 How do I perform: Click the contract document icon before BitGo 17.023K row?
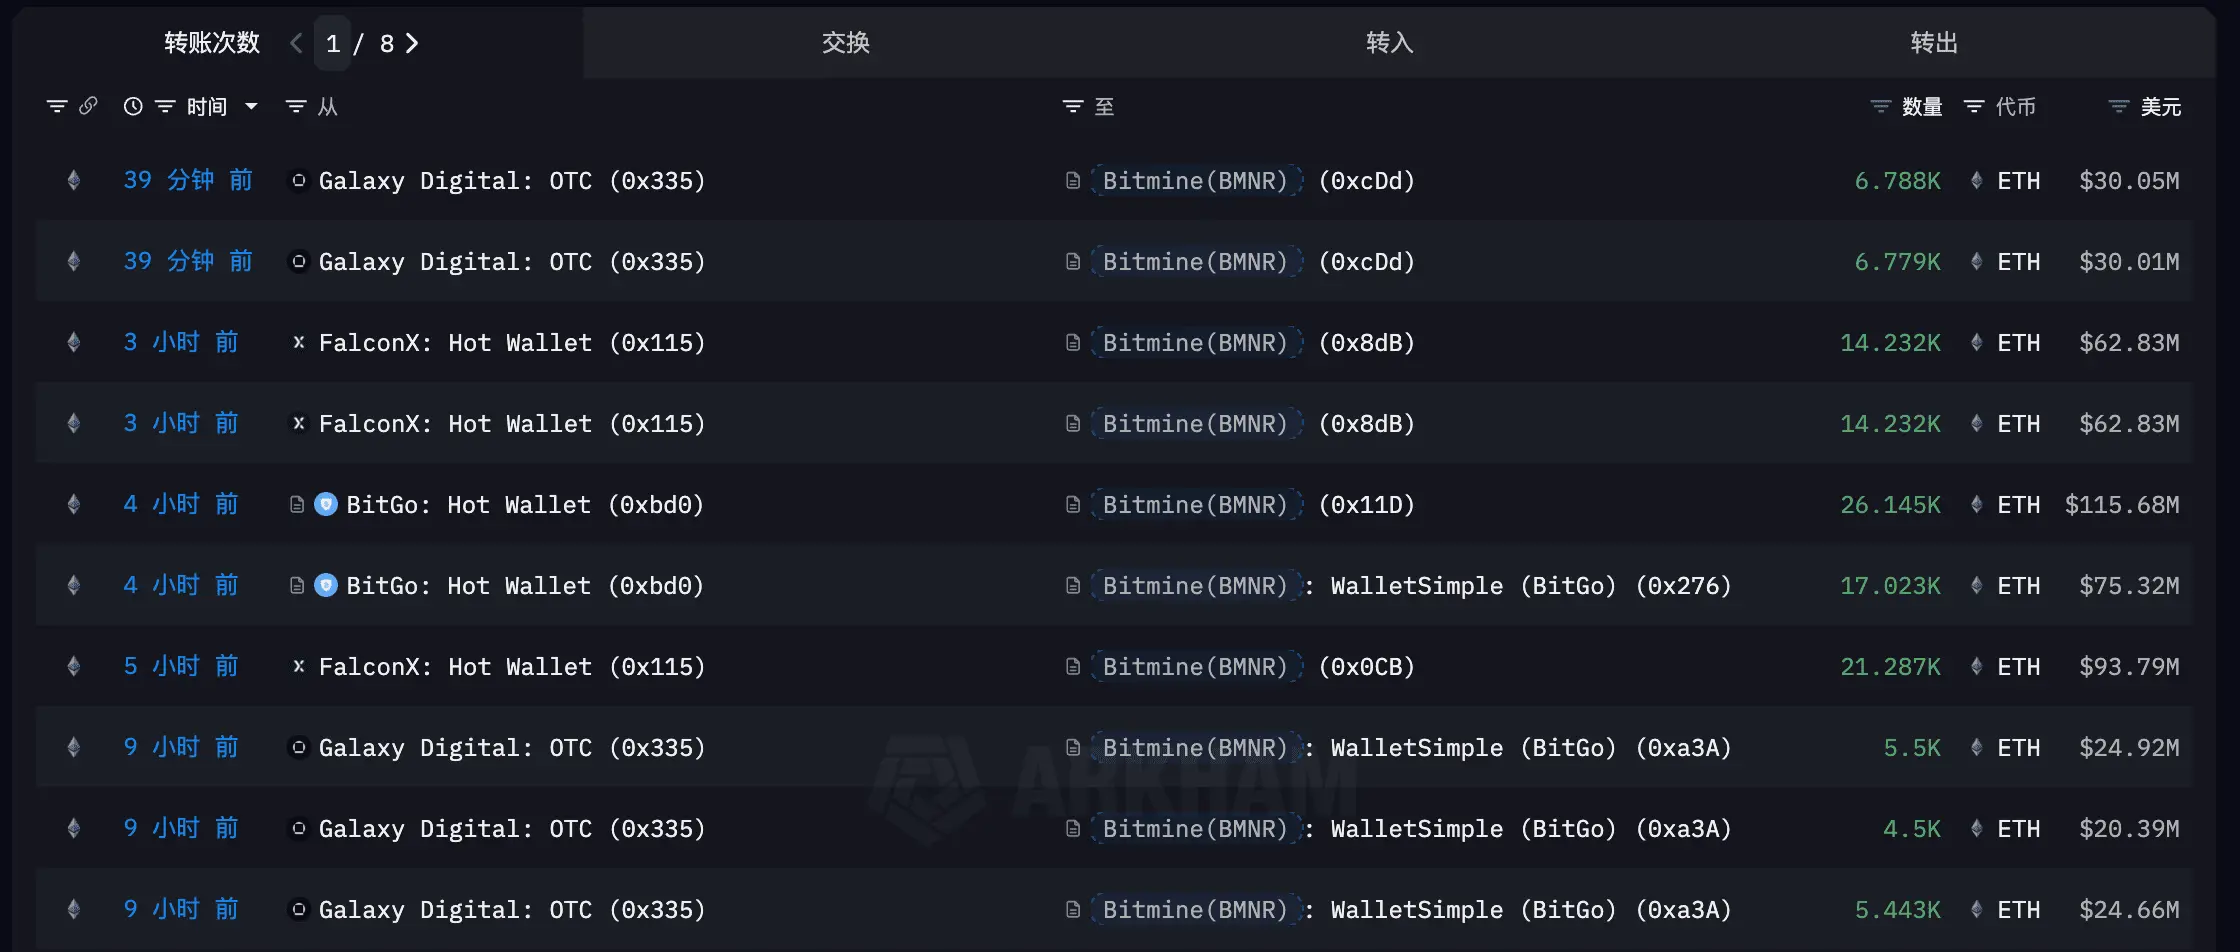[x=297, y=585]
